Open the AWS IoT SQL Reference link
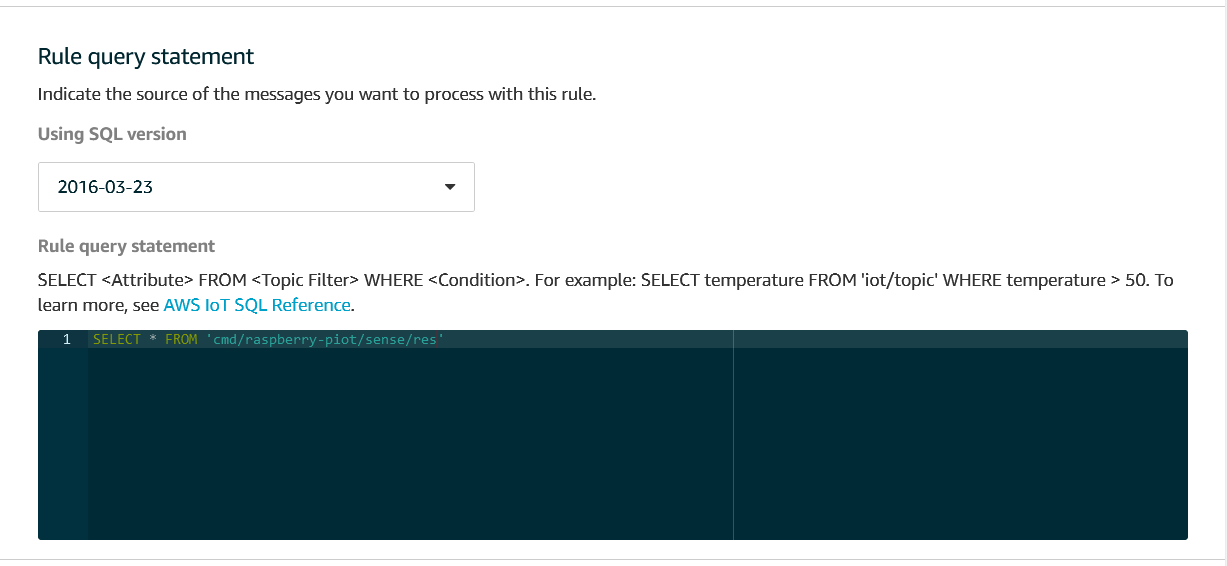The height and width of the screenshot is (566, 1227). pyautogui.click(x=257, y=305)
